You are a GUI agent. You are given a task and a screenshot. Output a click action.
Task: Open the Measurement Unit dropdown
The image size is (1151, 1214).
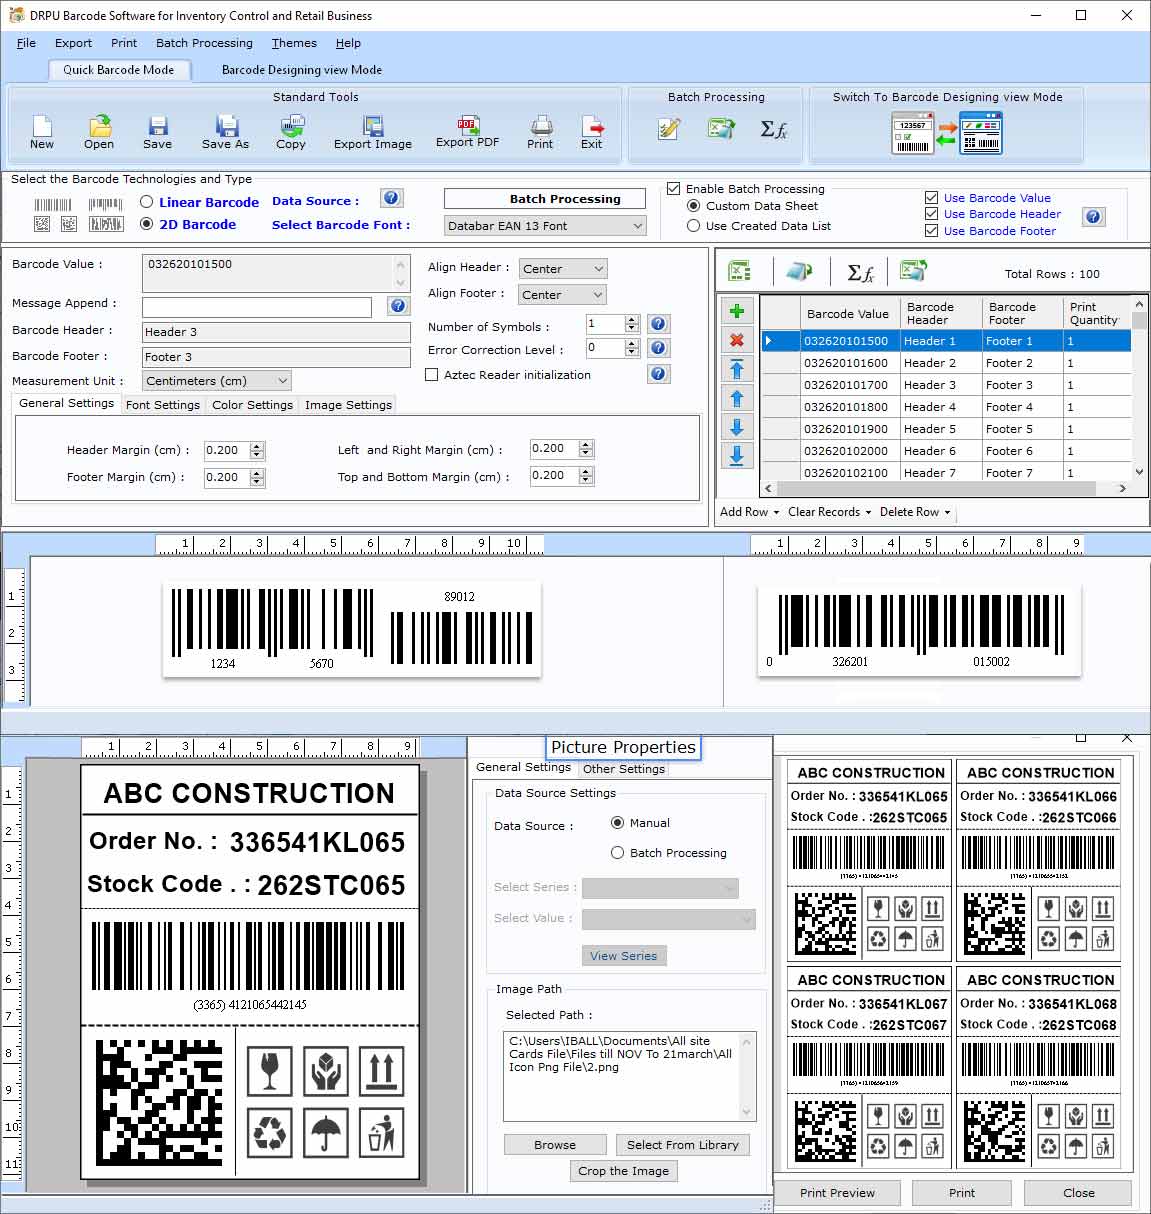(283, 380)
